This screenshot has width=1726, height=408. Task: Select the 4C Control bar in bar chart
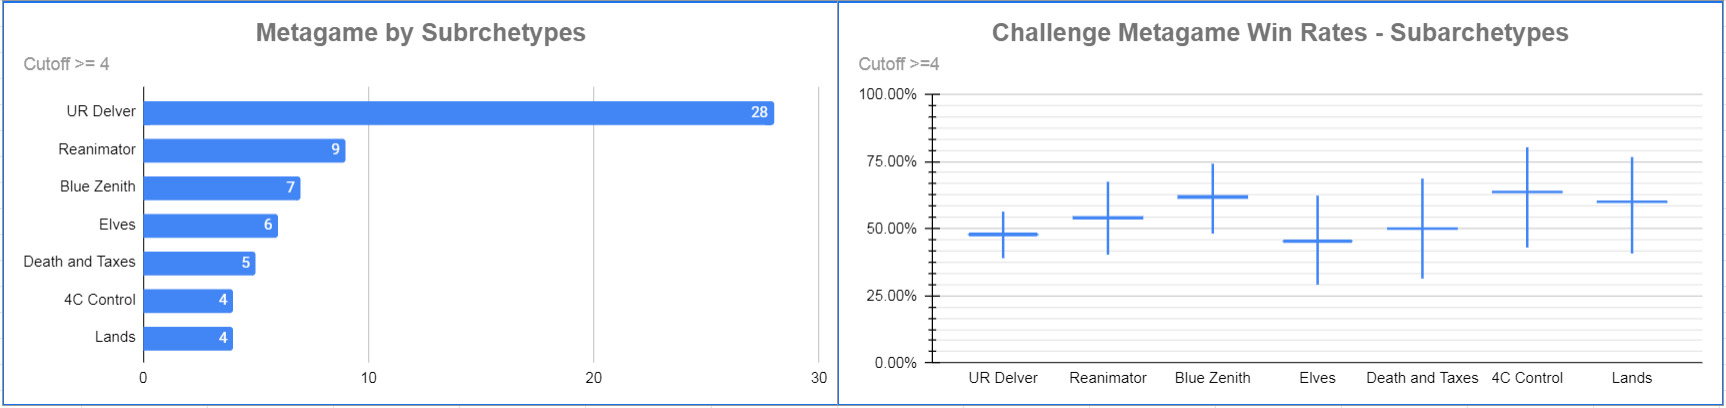coord(188,300)
